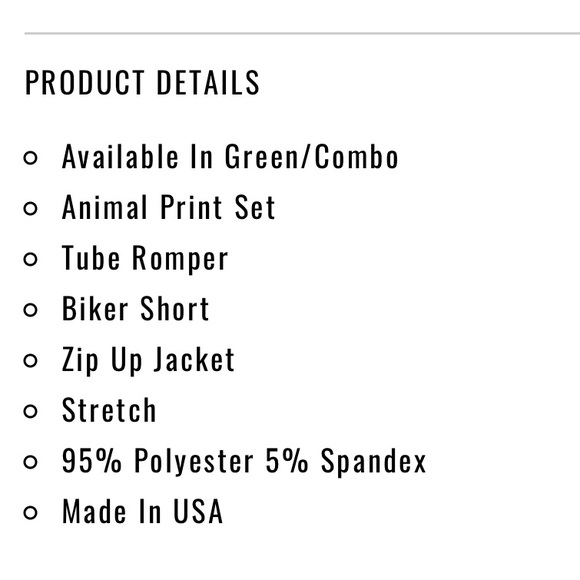Select bullet beside Zip Up Jacket

pos(30,361)
